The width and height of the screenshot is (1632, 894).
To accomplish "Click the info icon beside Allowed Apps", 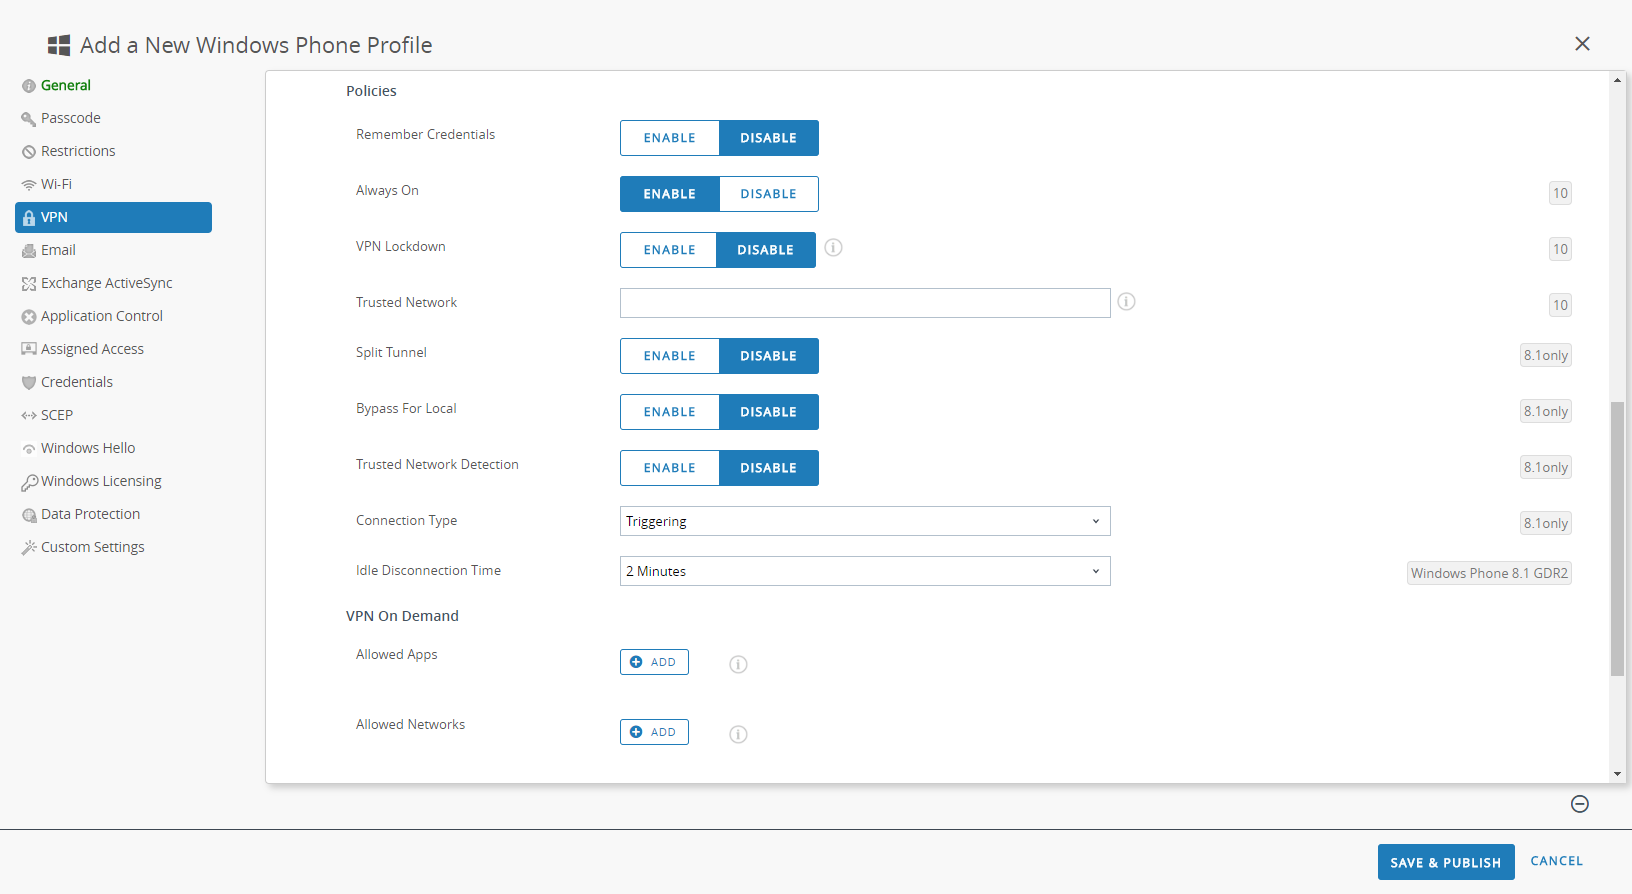I will (x=738, y=664).
